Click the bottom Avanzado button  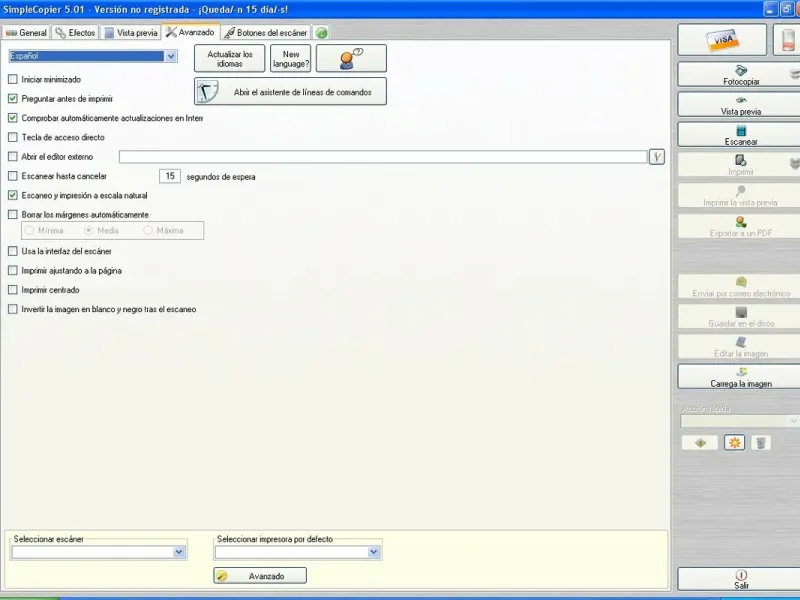click(x=260, y=576)
